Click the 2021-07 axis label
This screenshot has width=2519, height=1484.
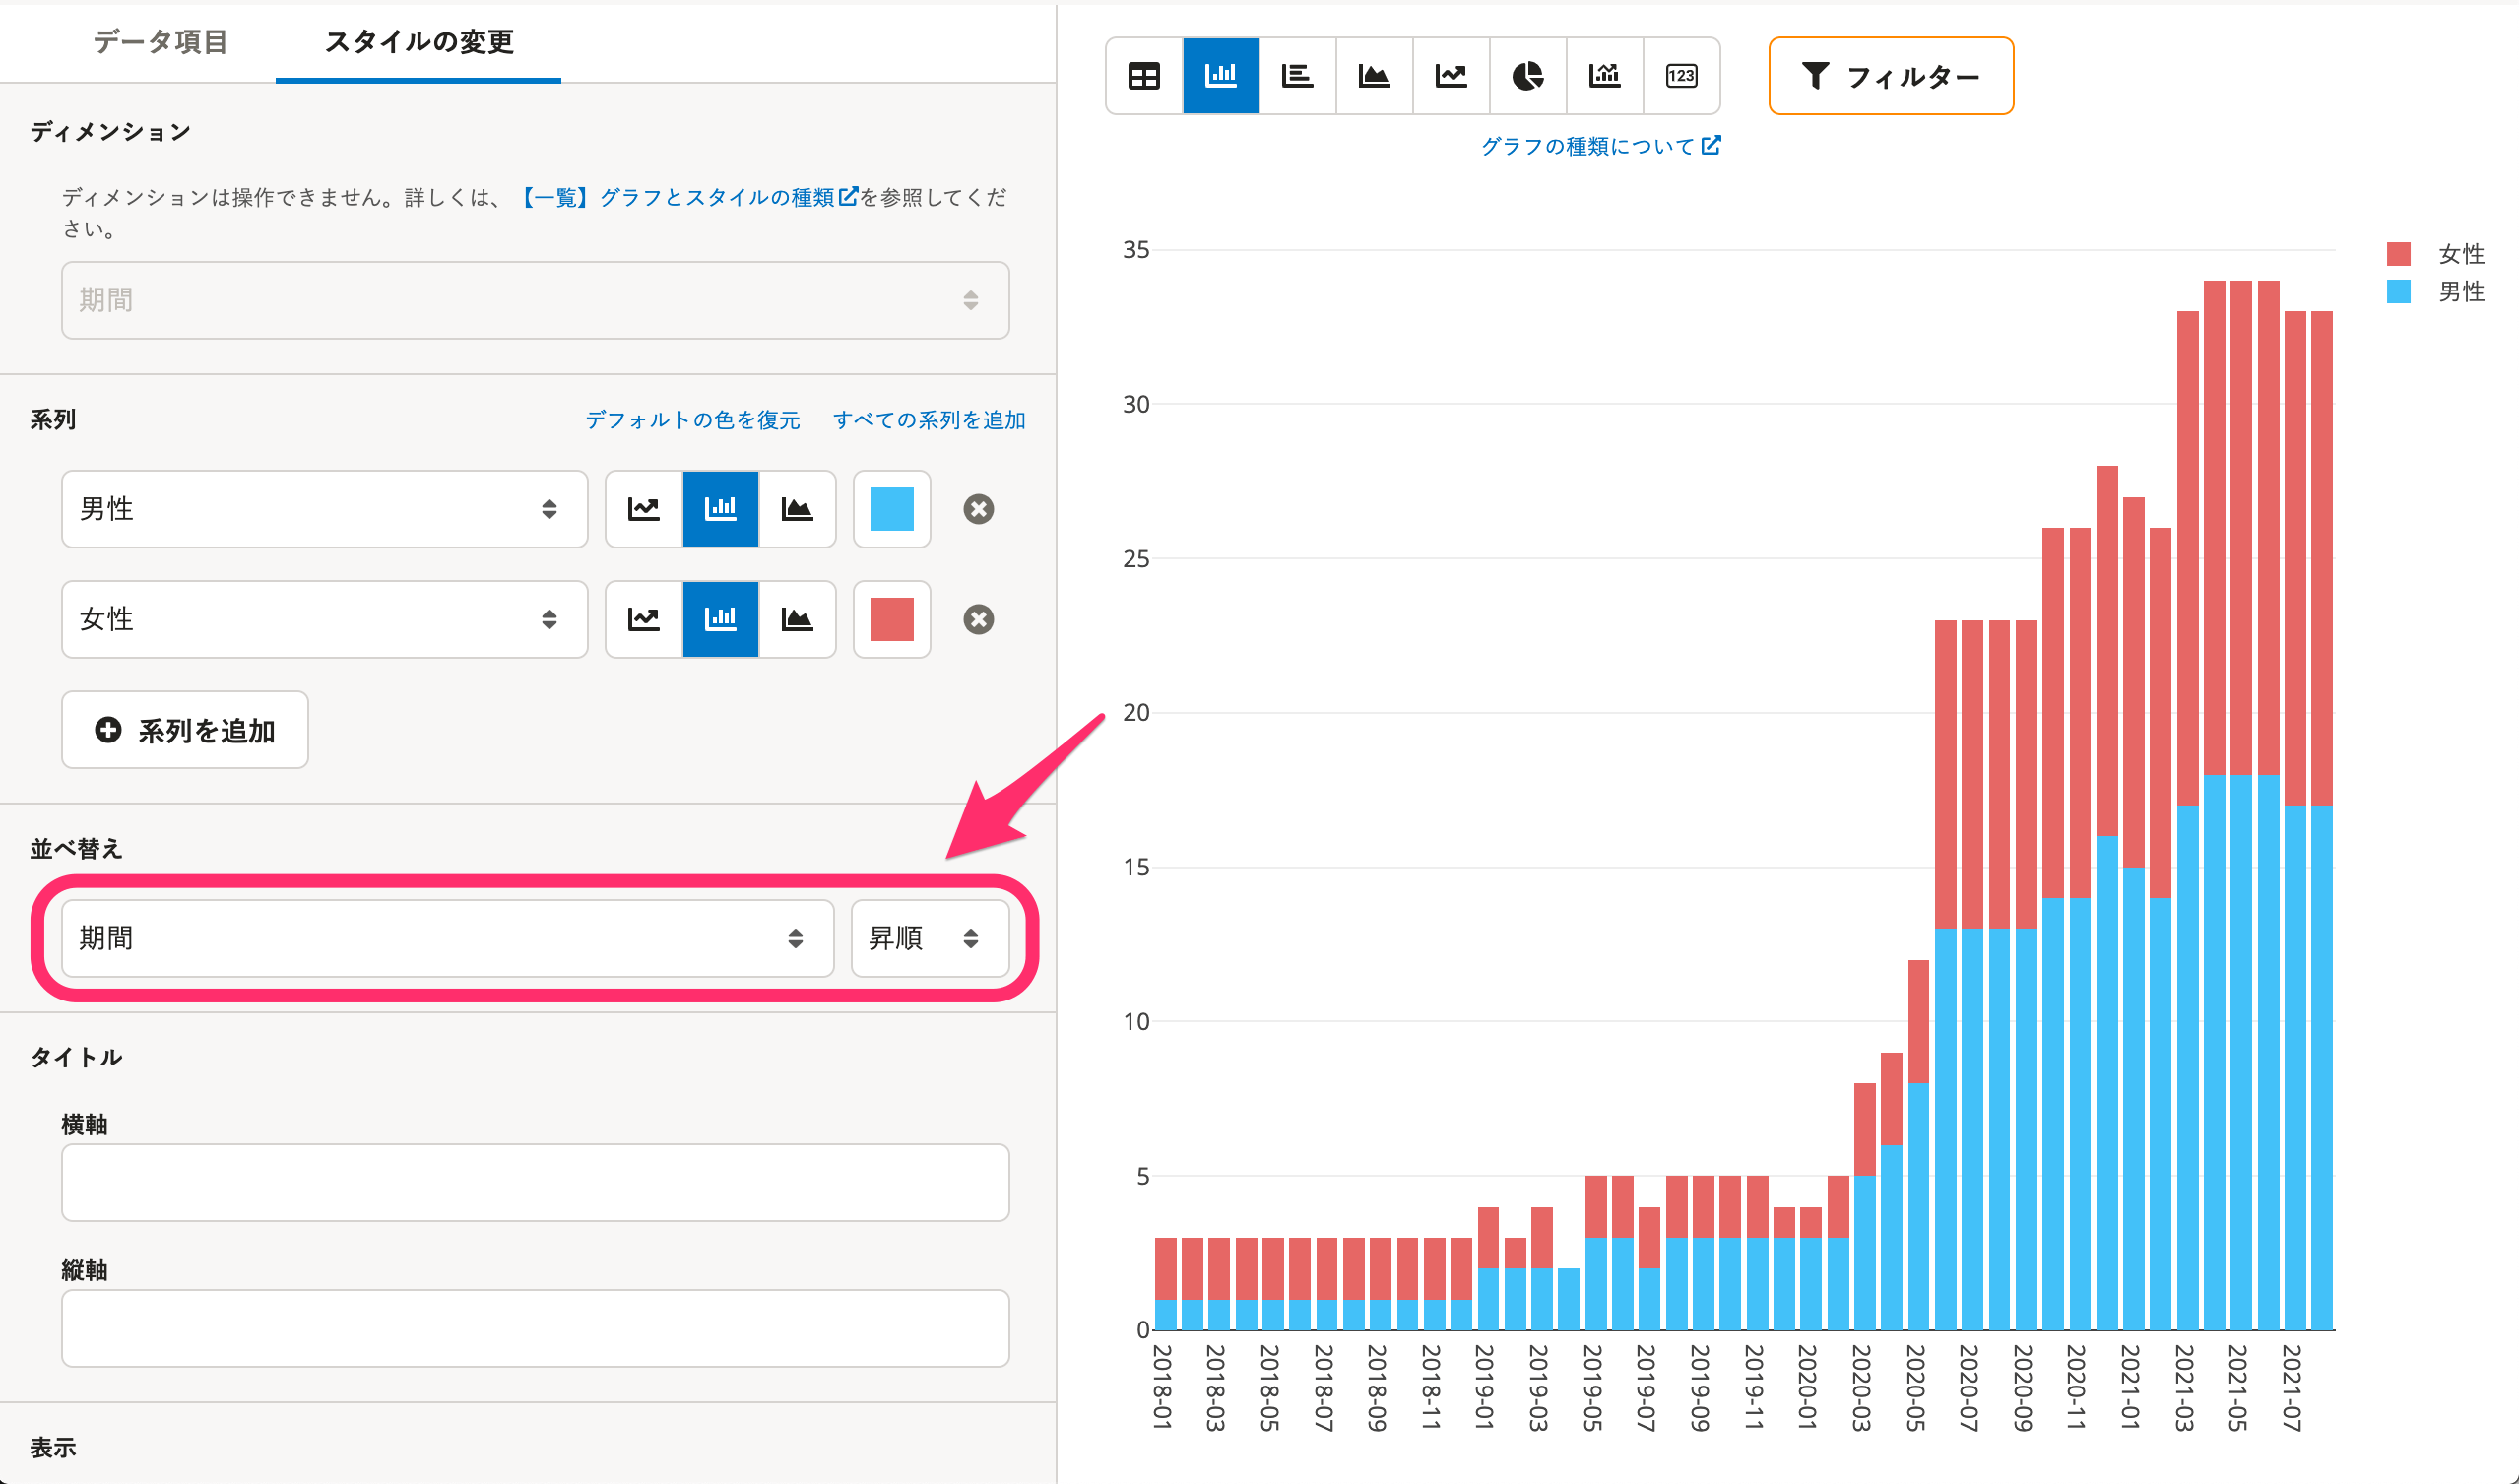pyautogui.click(x=2292, y=1388)
